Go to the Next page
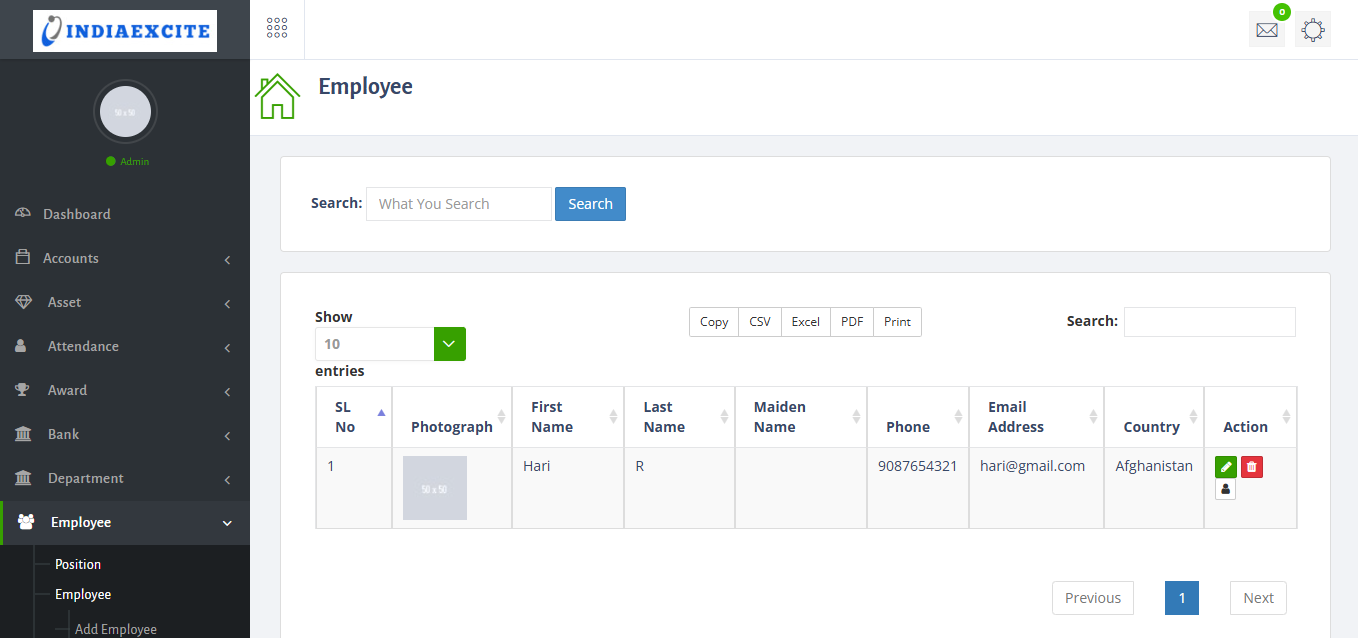1358x638 pixels. (1258, 598)
